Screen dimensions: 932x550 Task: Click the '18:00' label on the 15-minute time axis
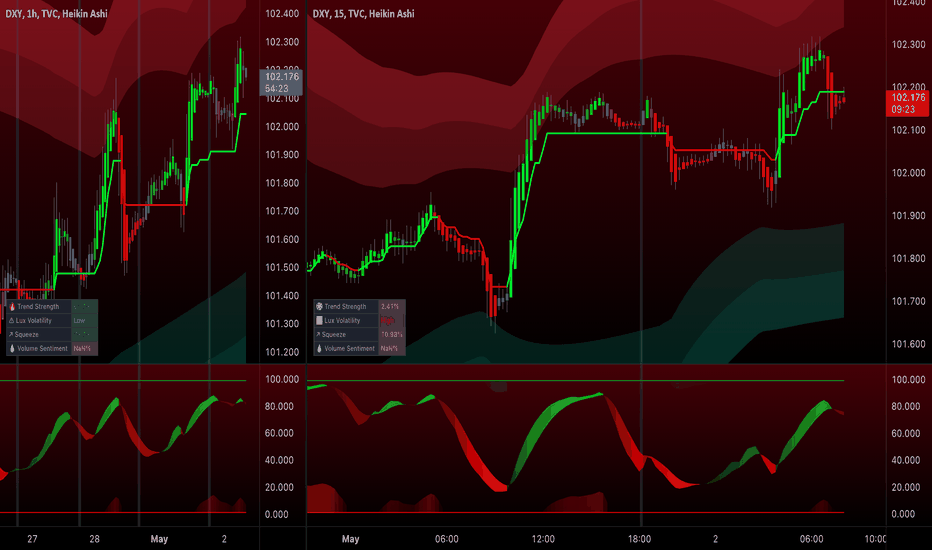(639, 539)
